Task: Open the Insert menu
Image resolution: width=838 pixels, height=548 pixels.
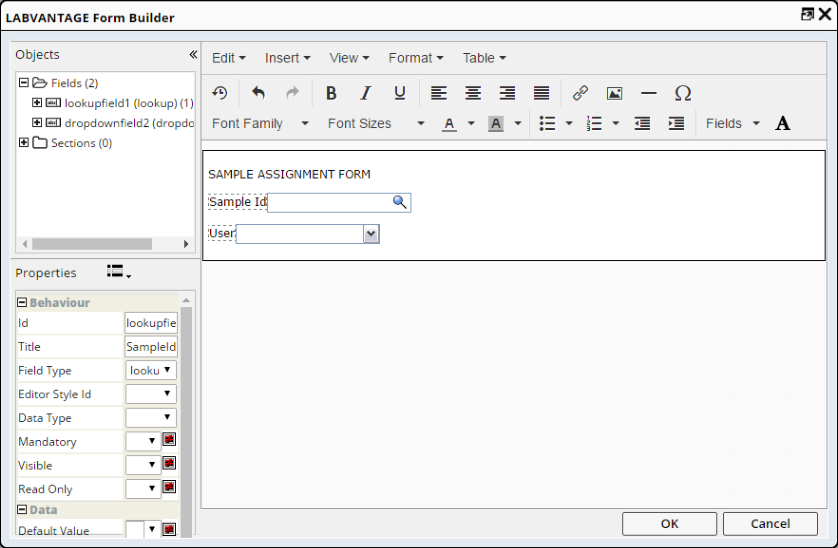Action: point(288,58)
